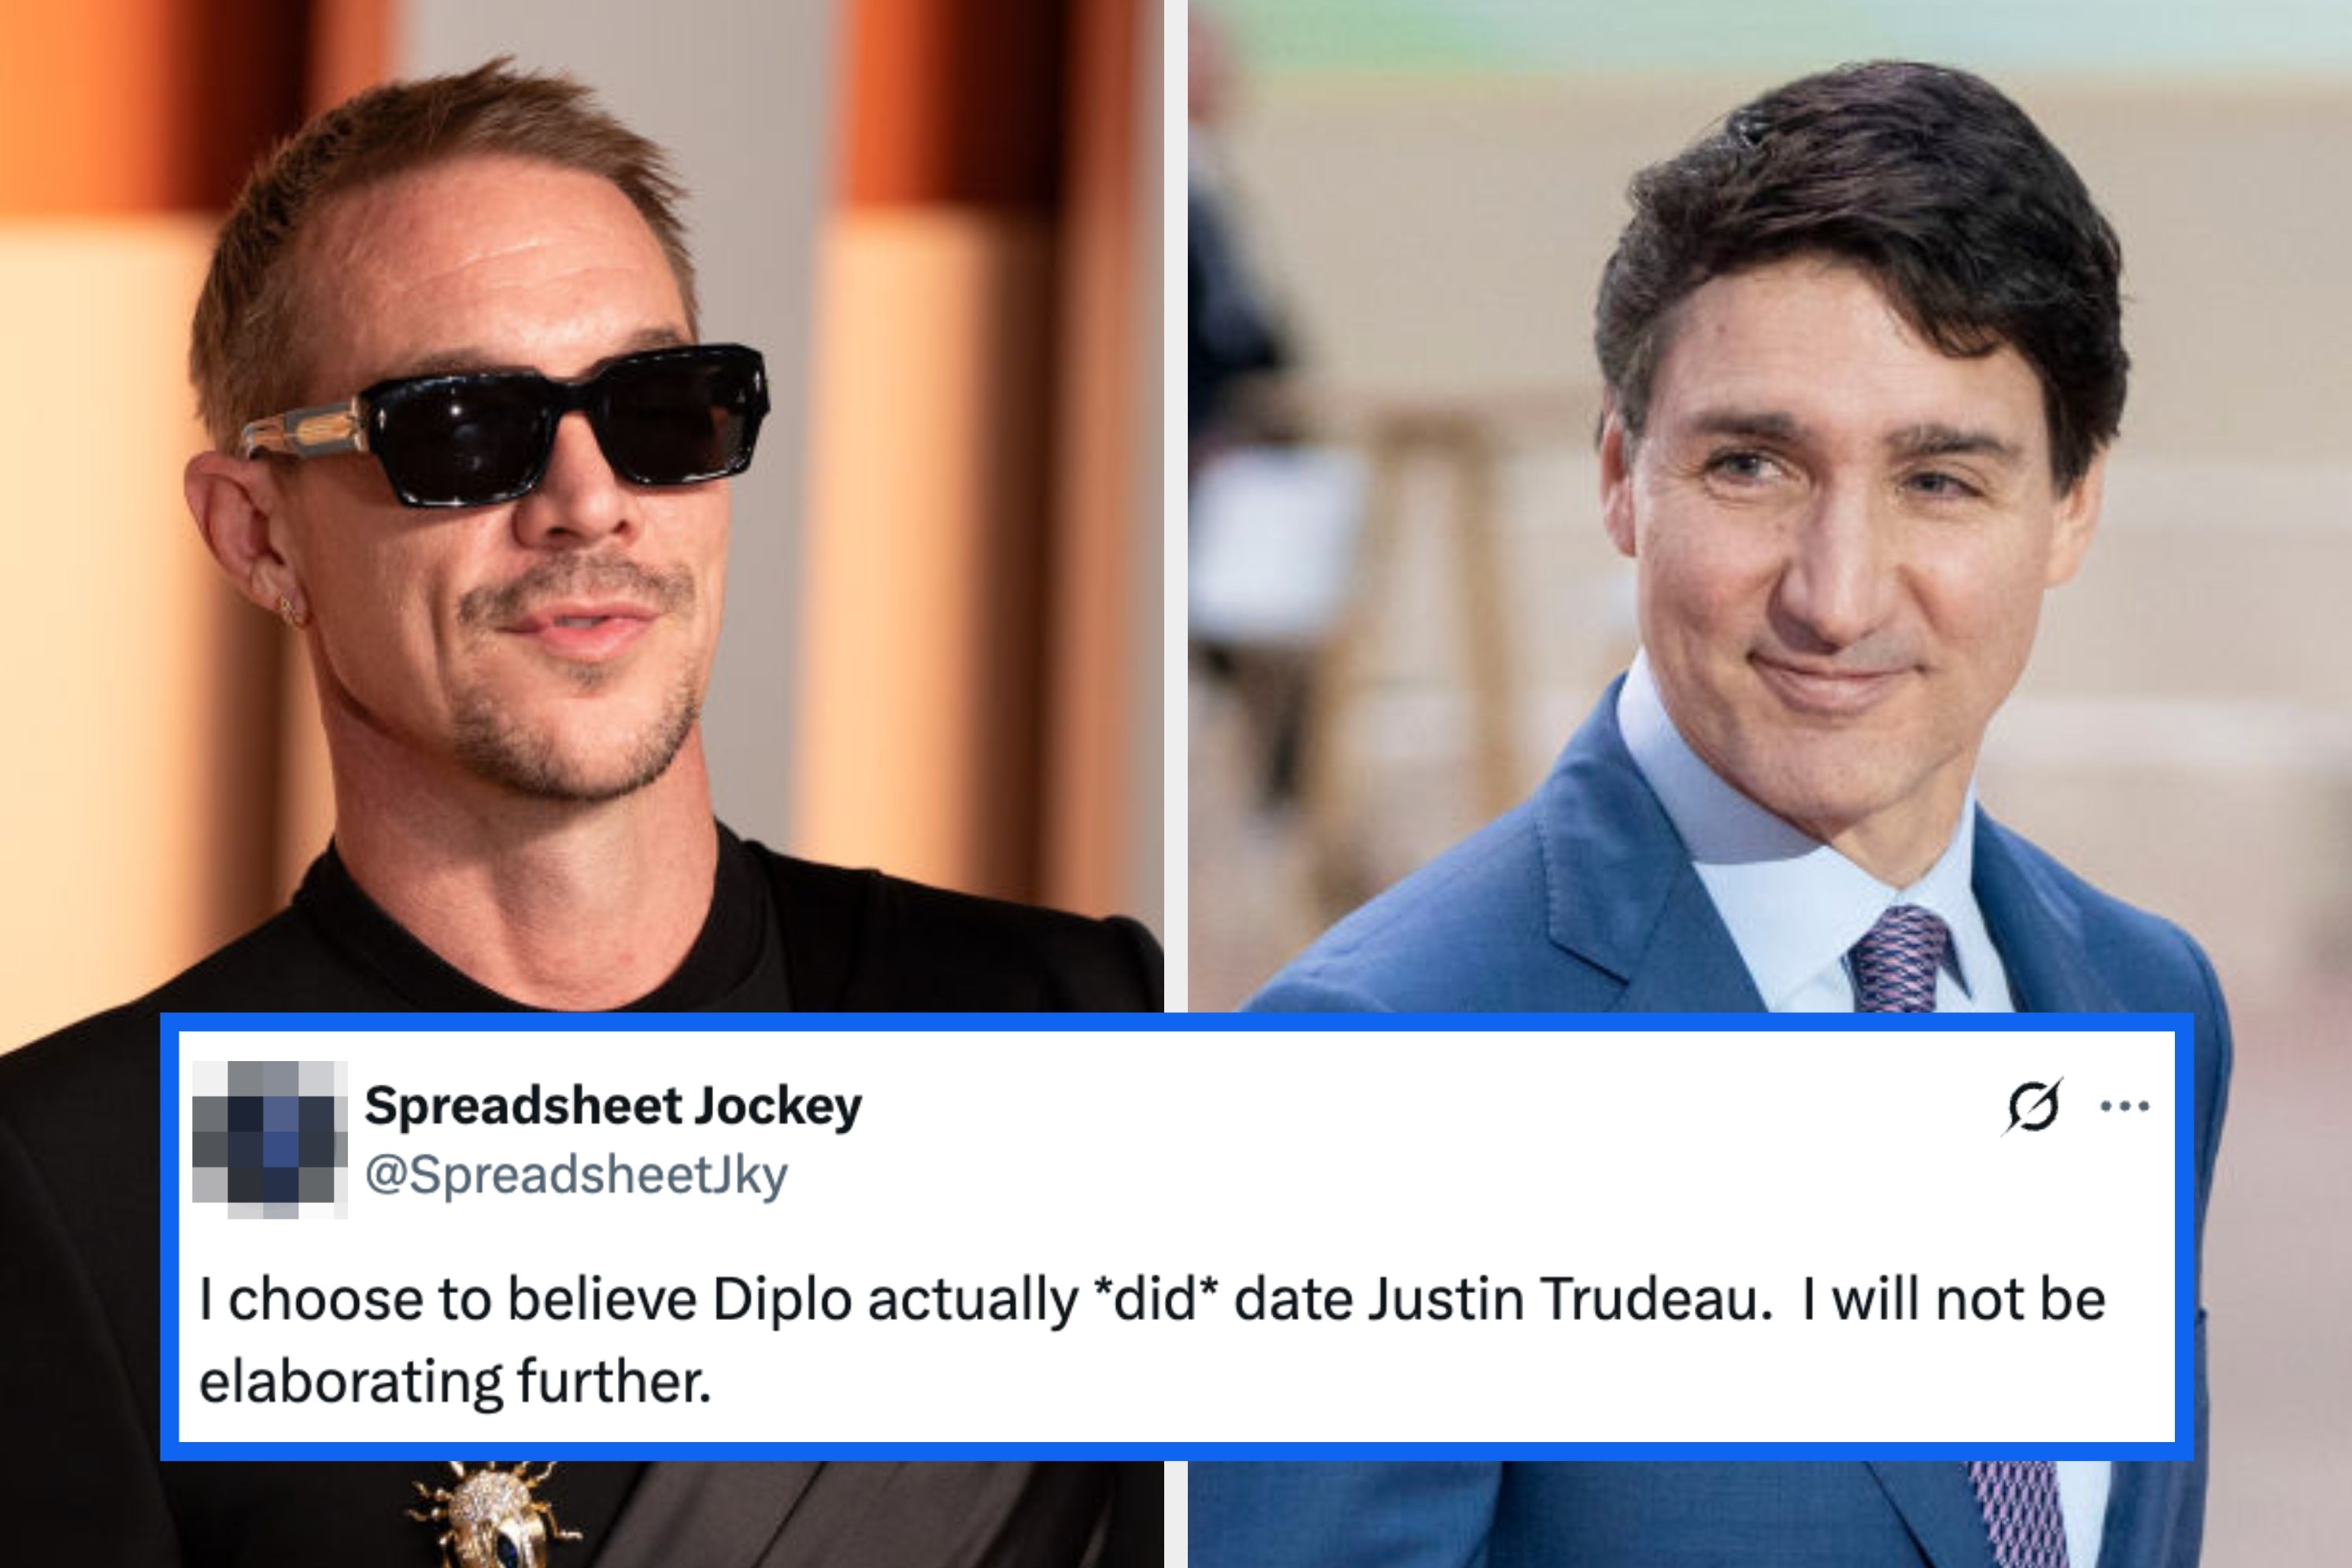Viewport: 2352px width, 1568px height.
Task: Open the @SpreadsheetJky handle link
Action: coord(576,1174)
